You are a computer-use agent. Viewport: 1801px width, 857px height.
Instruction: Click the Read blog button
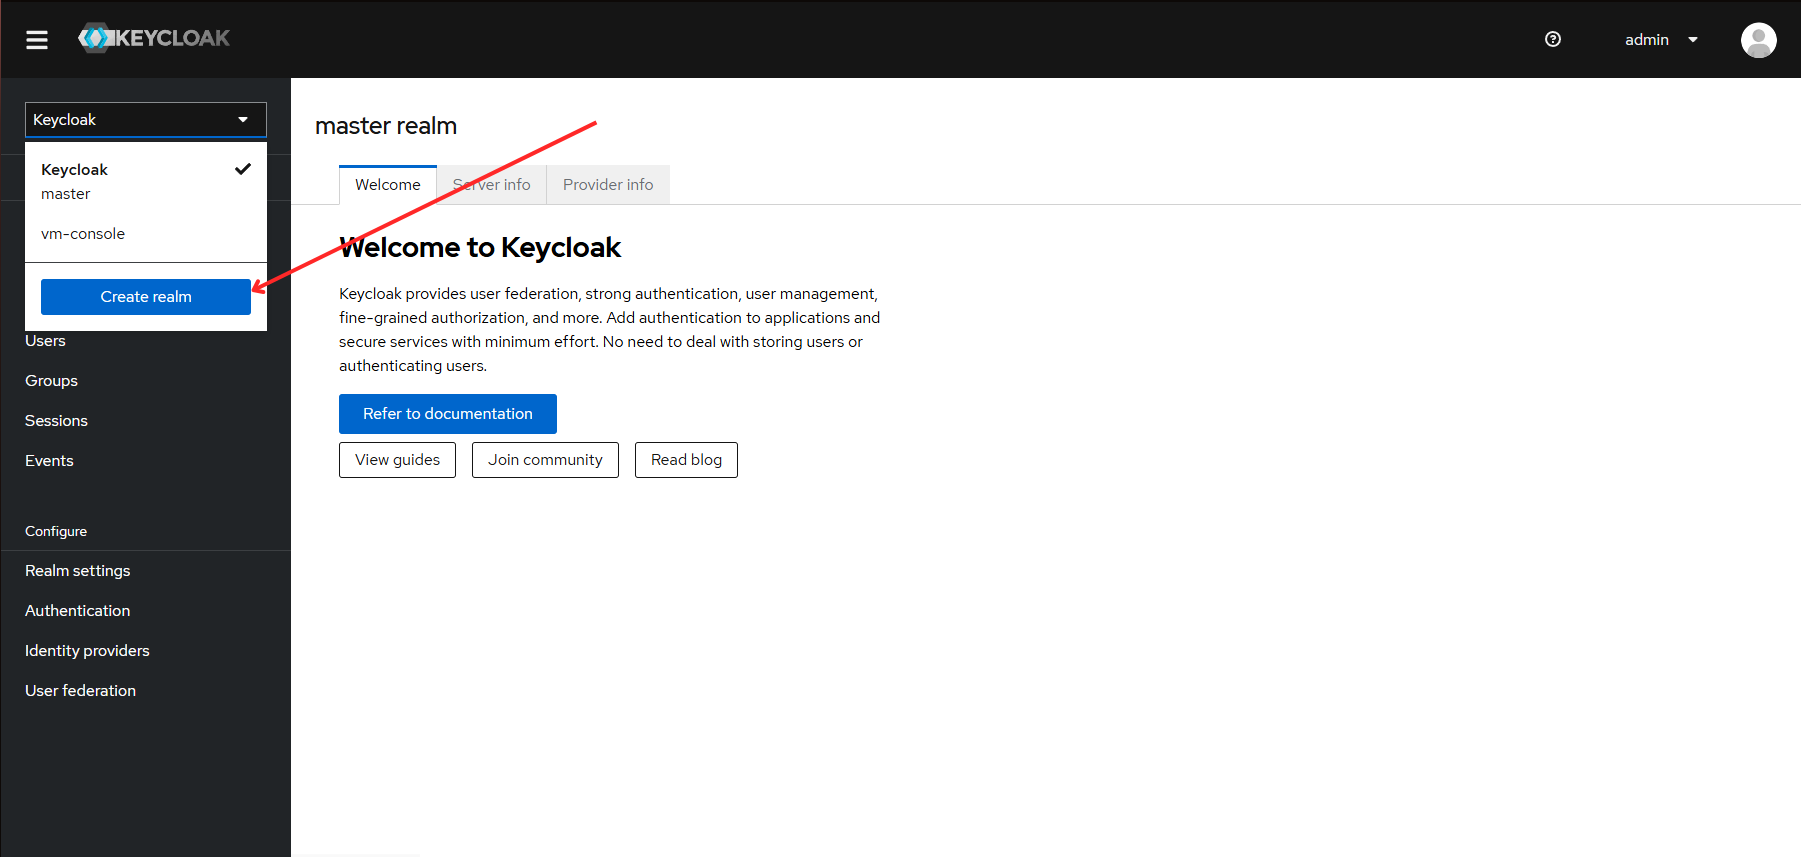[686, 460]
